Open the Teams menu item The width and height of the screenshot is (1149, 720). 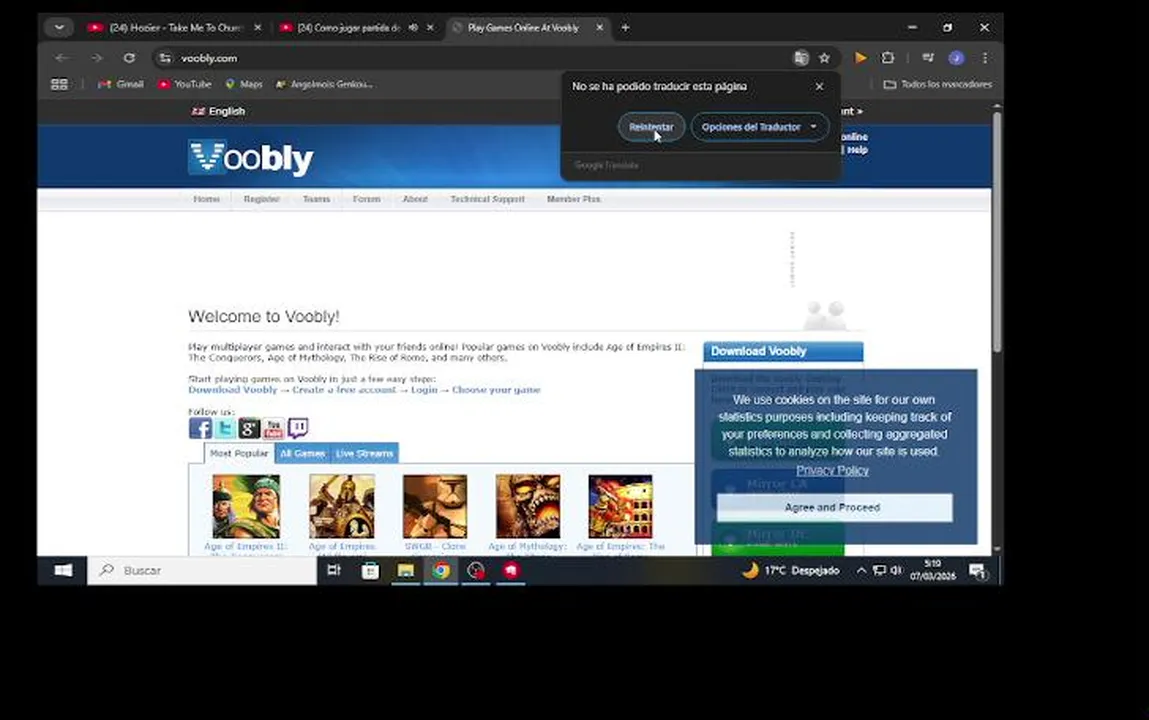click(317, 199)
